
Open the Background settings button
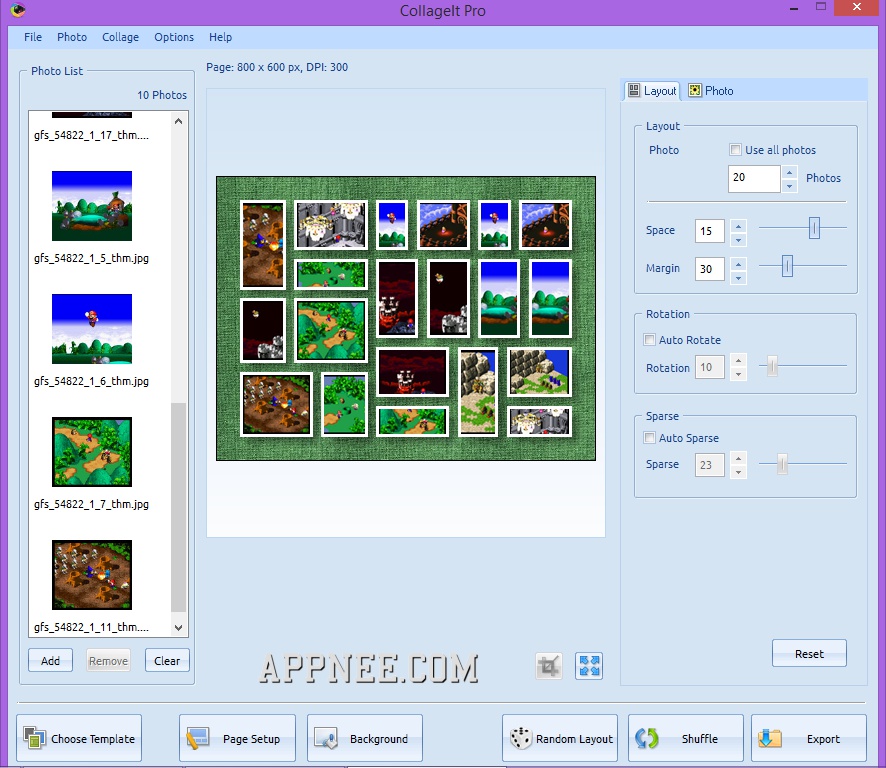[365, 738]
